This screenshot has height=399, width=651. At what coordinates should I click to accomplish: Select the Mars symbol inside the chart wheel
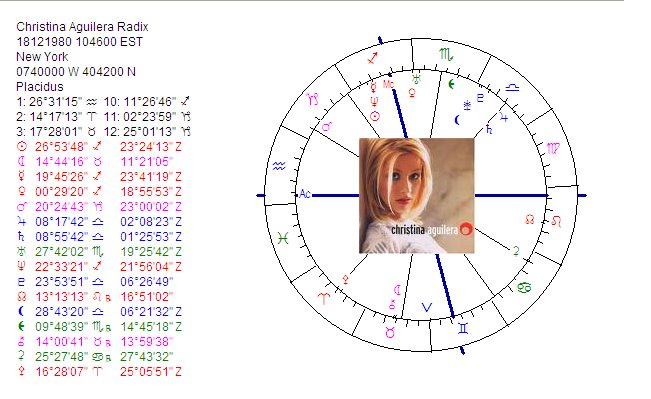click(327, 127)
